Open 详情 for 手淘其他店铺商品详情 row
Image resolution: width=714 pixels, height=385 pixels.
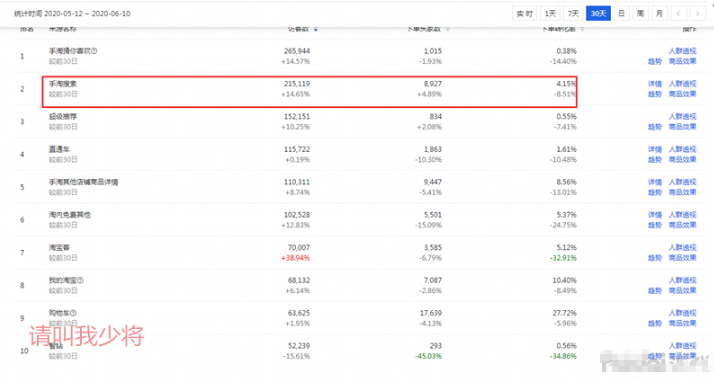pos(655,182)
